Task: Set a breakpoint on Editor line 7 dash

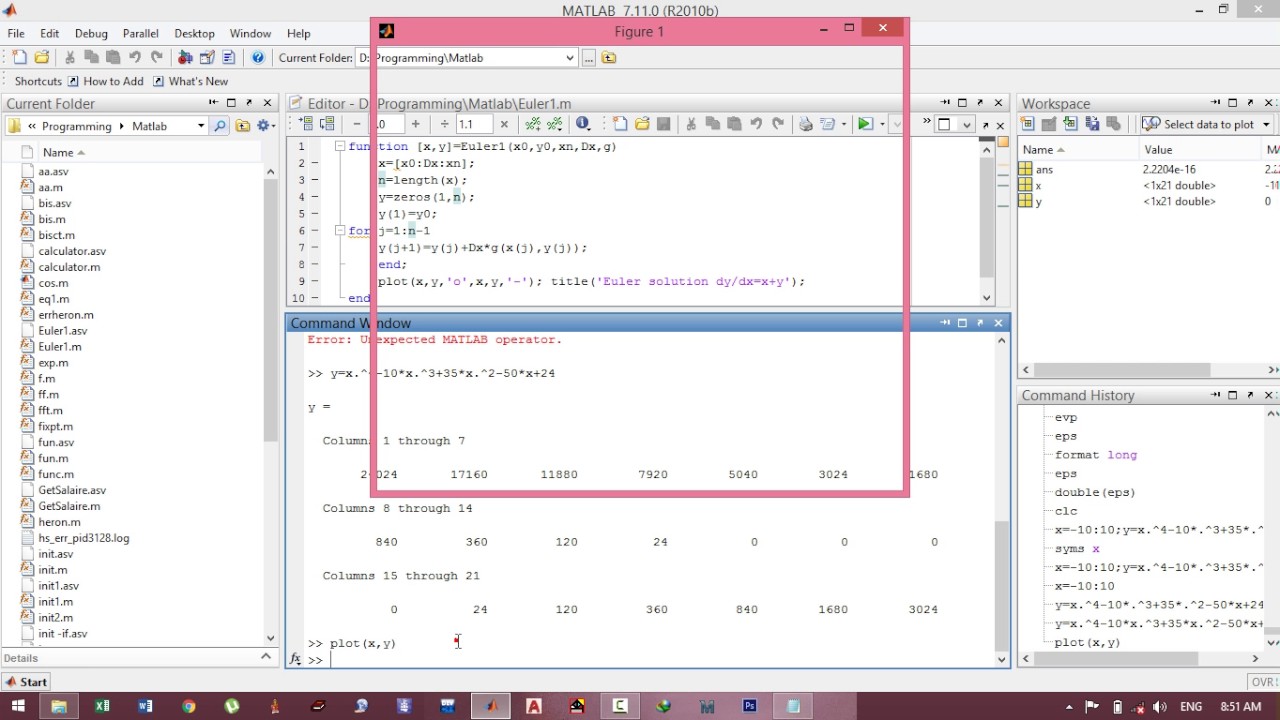Action: (x=315, y=248)
